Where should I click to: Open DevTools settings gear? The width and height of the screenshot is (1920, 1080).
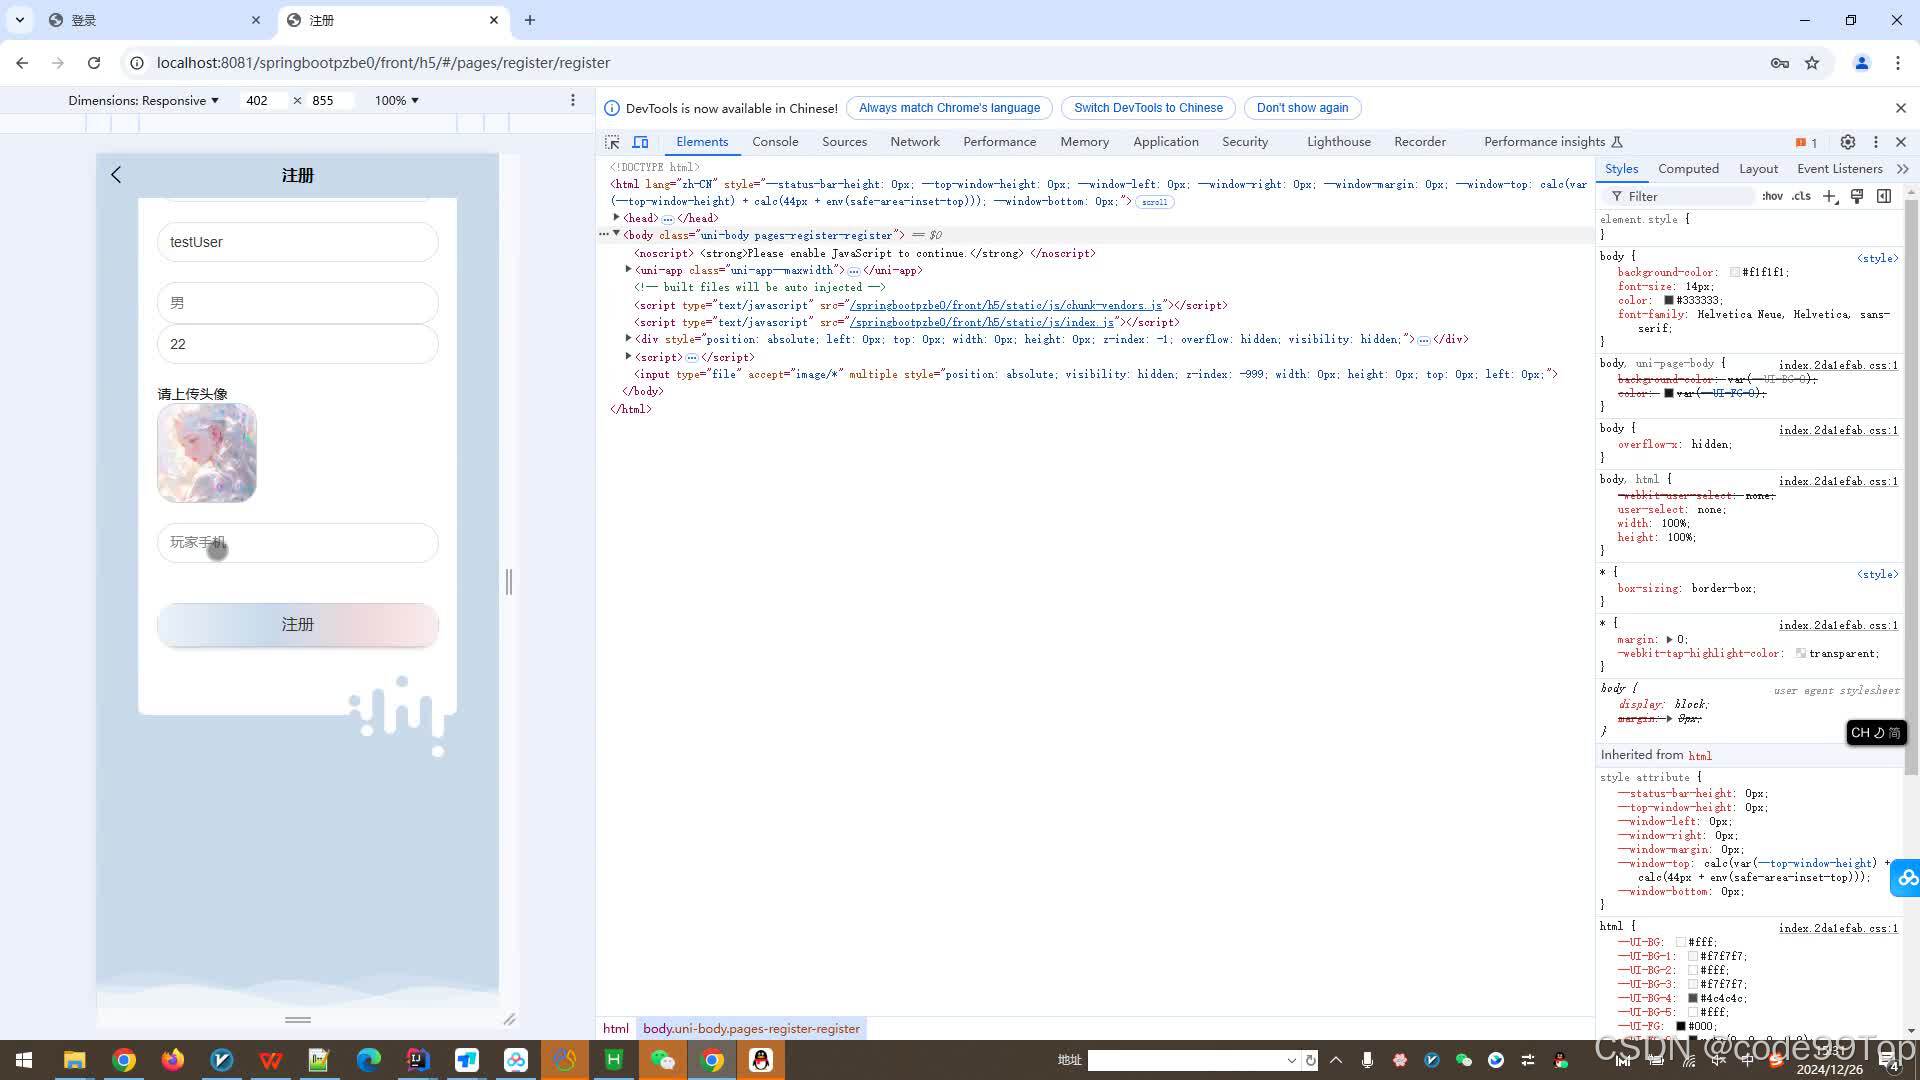[1848, 142]
